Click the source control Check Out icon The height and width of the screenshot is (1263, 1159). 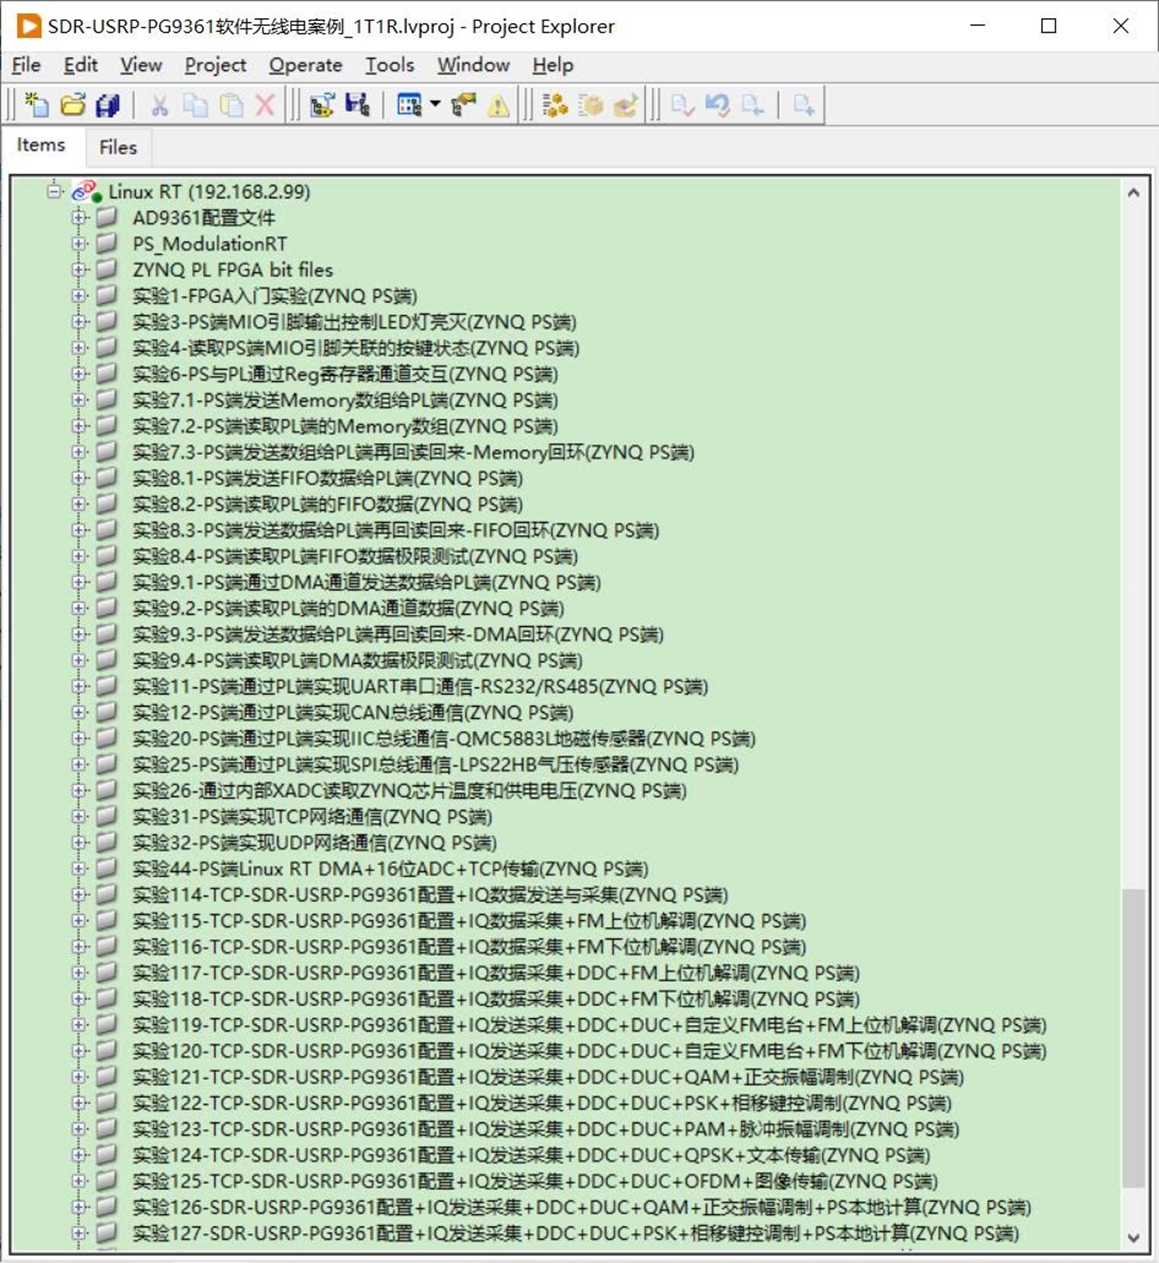coord(753,104)
